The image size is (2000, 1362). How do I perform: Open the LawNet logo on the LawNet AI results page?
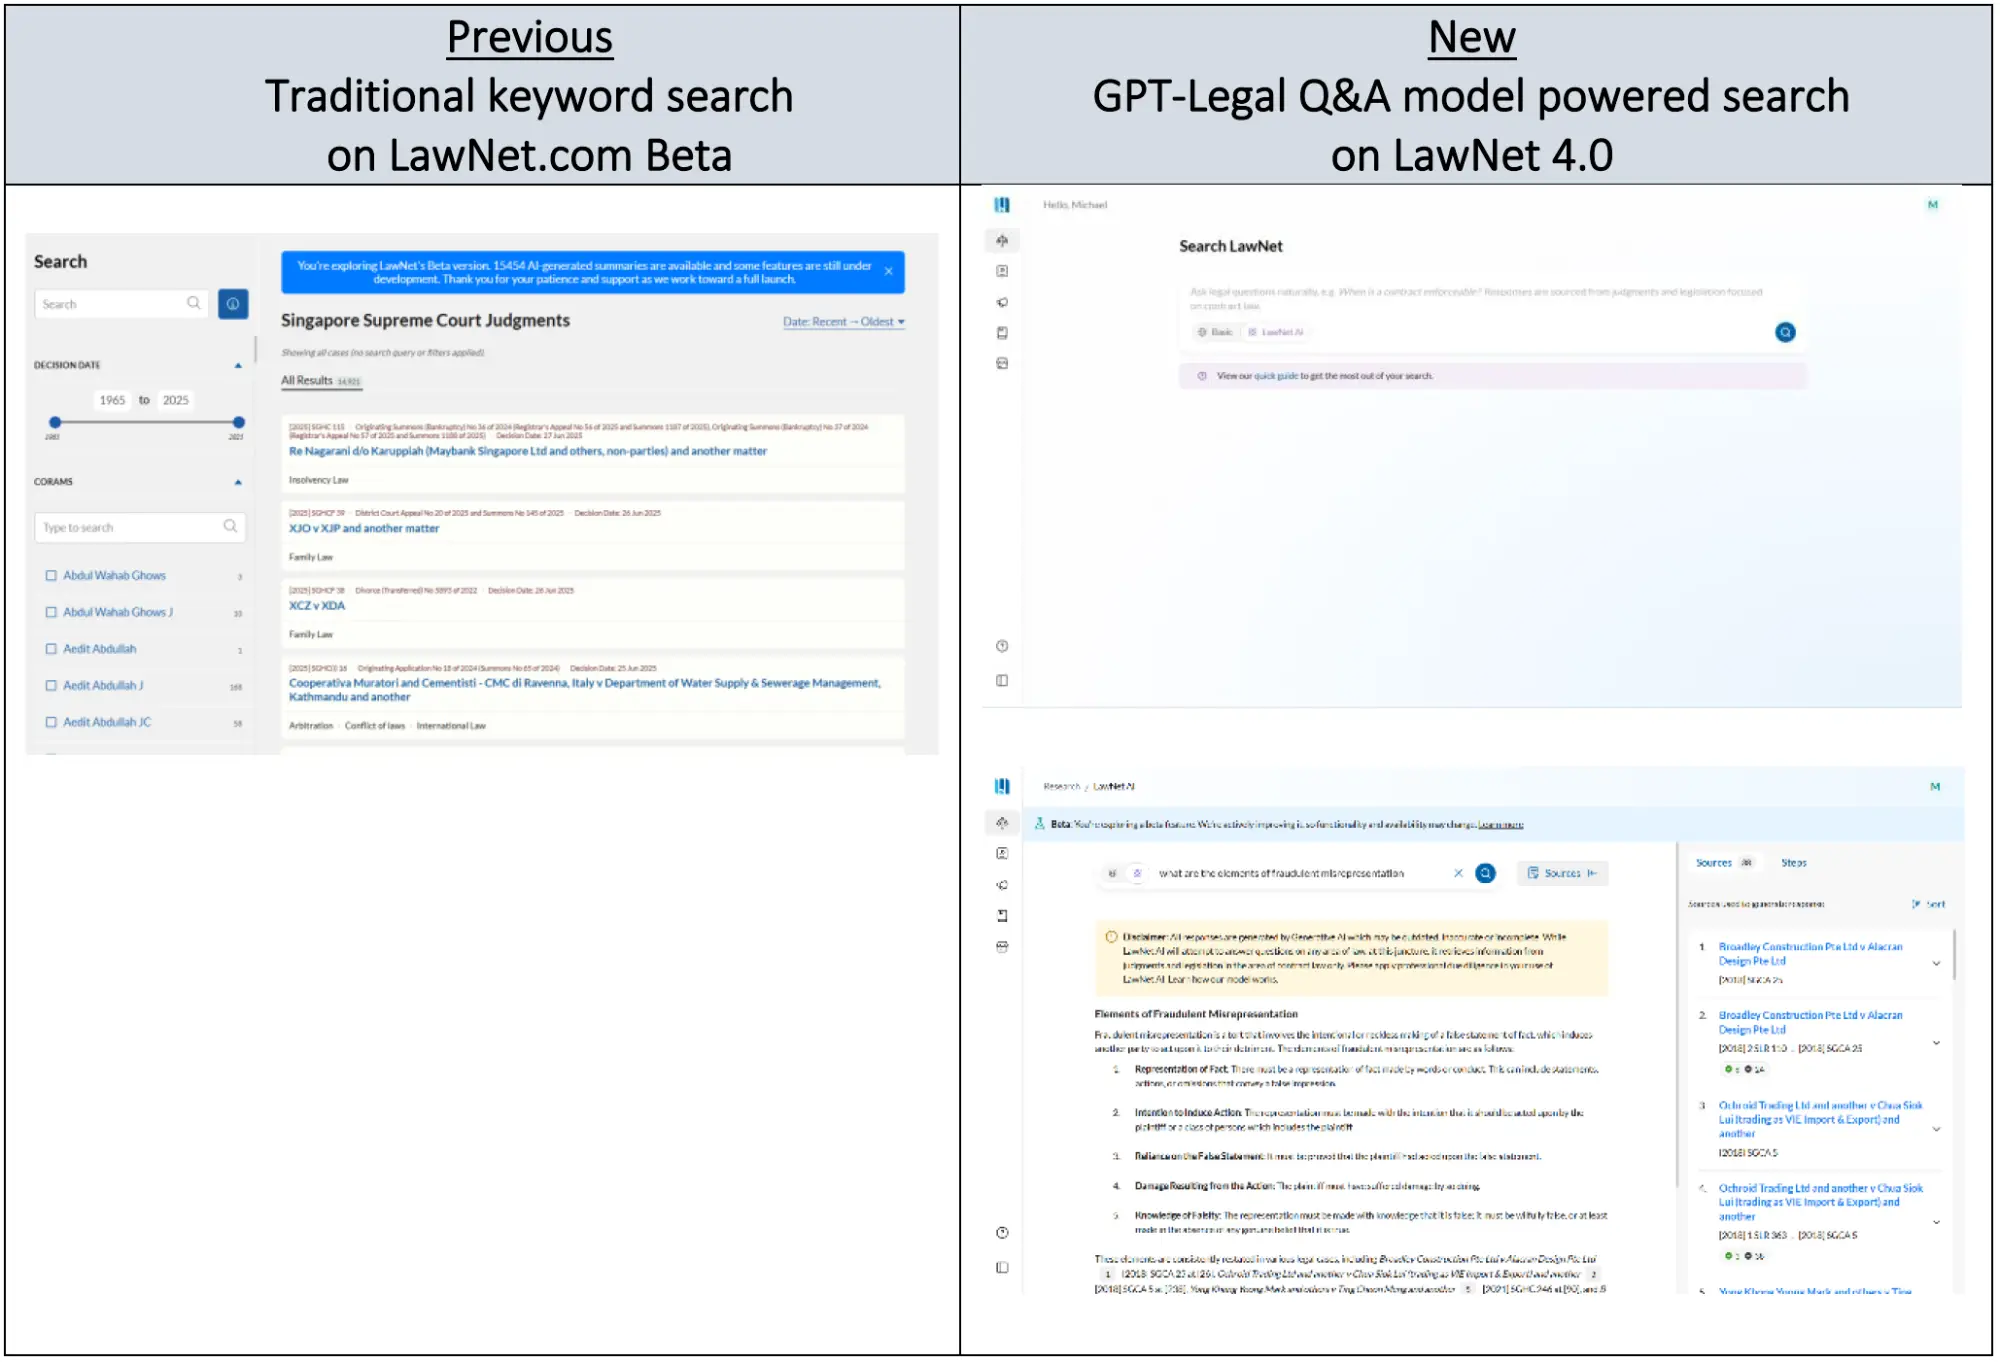[1002, 787]
